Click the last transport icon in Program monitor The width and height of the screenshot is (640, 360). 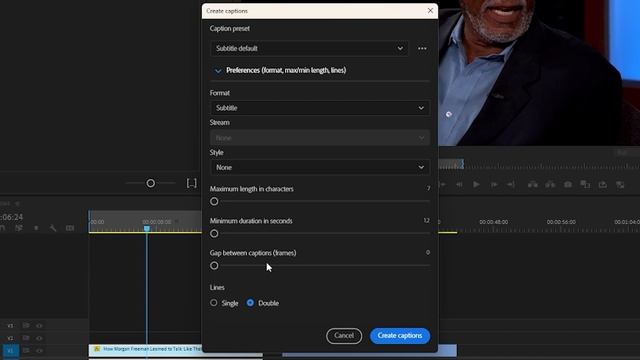(620, 184)
